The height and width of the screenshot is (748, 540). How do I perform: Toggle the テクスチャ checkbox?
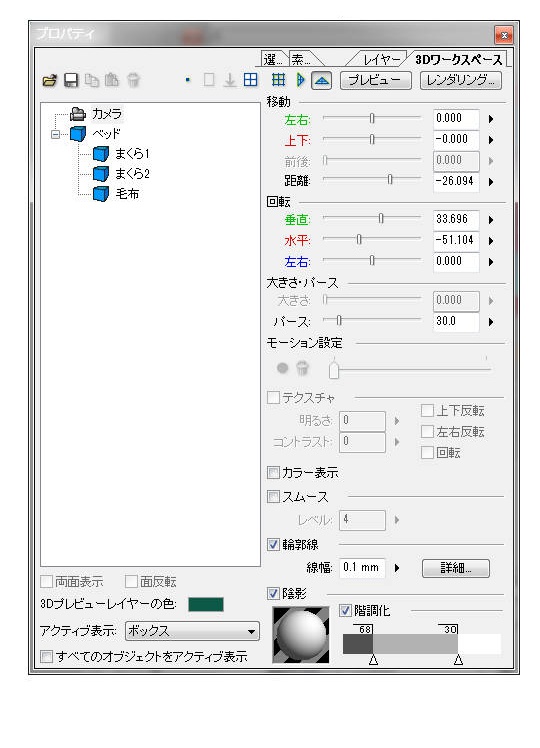click(x=273, y=397)
